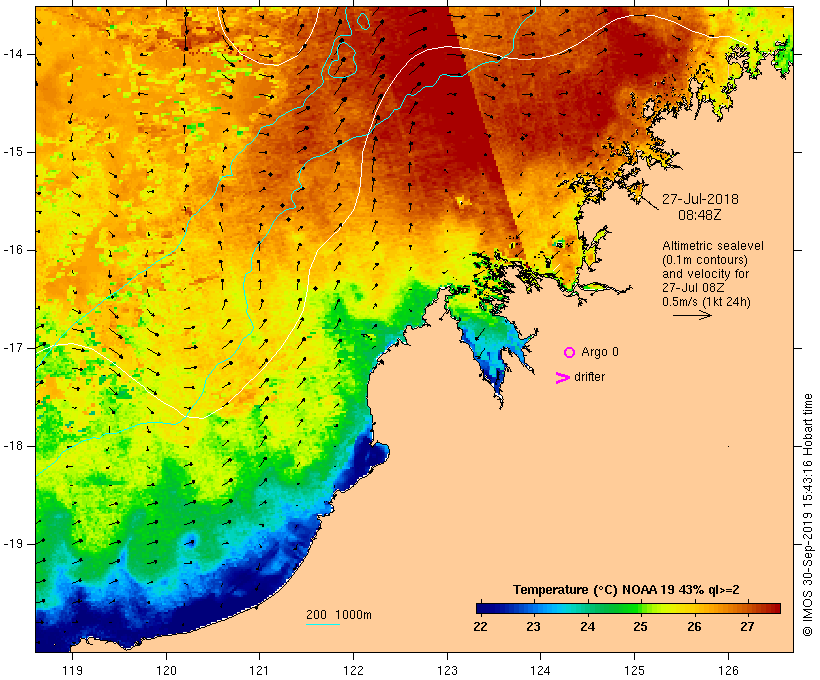
Task: Click the '126' longitude axis label
Action: [x=728, y=671]
